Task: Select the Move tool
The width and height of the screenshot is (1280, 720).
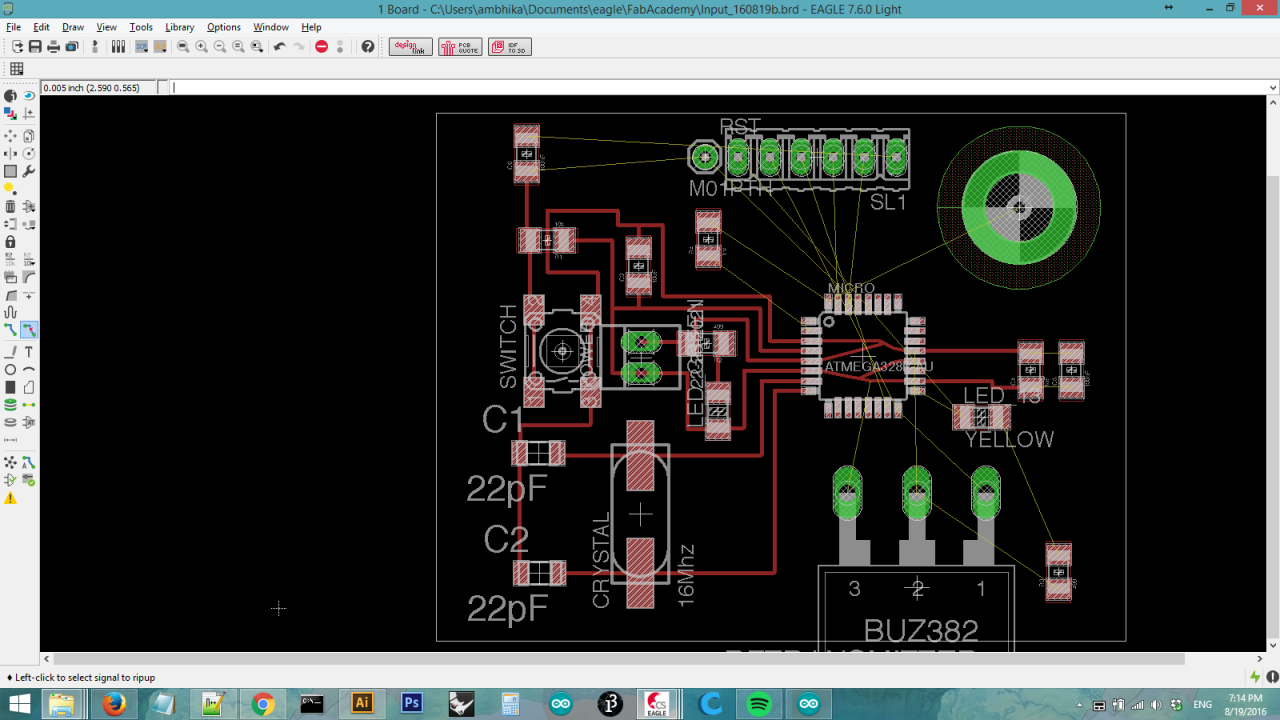Action: point(10,135)
